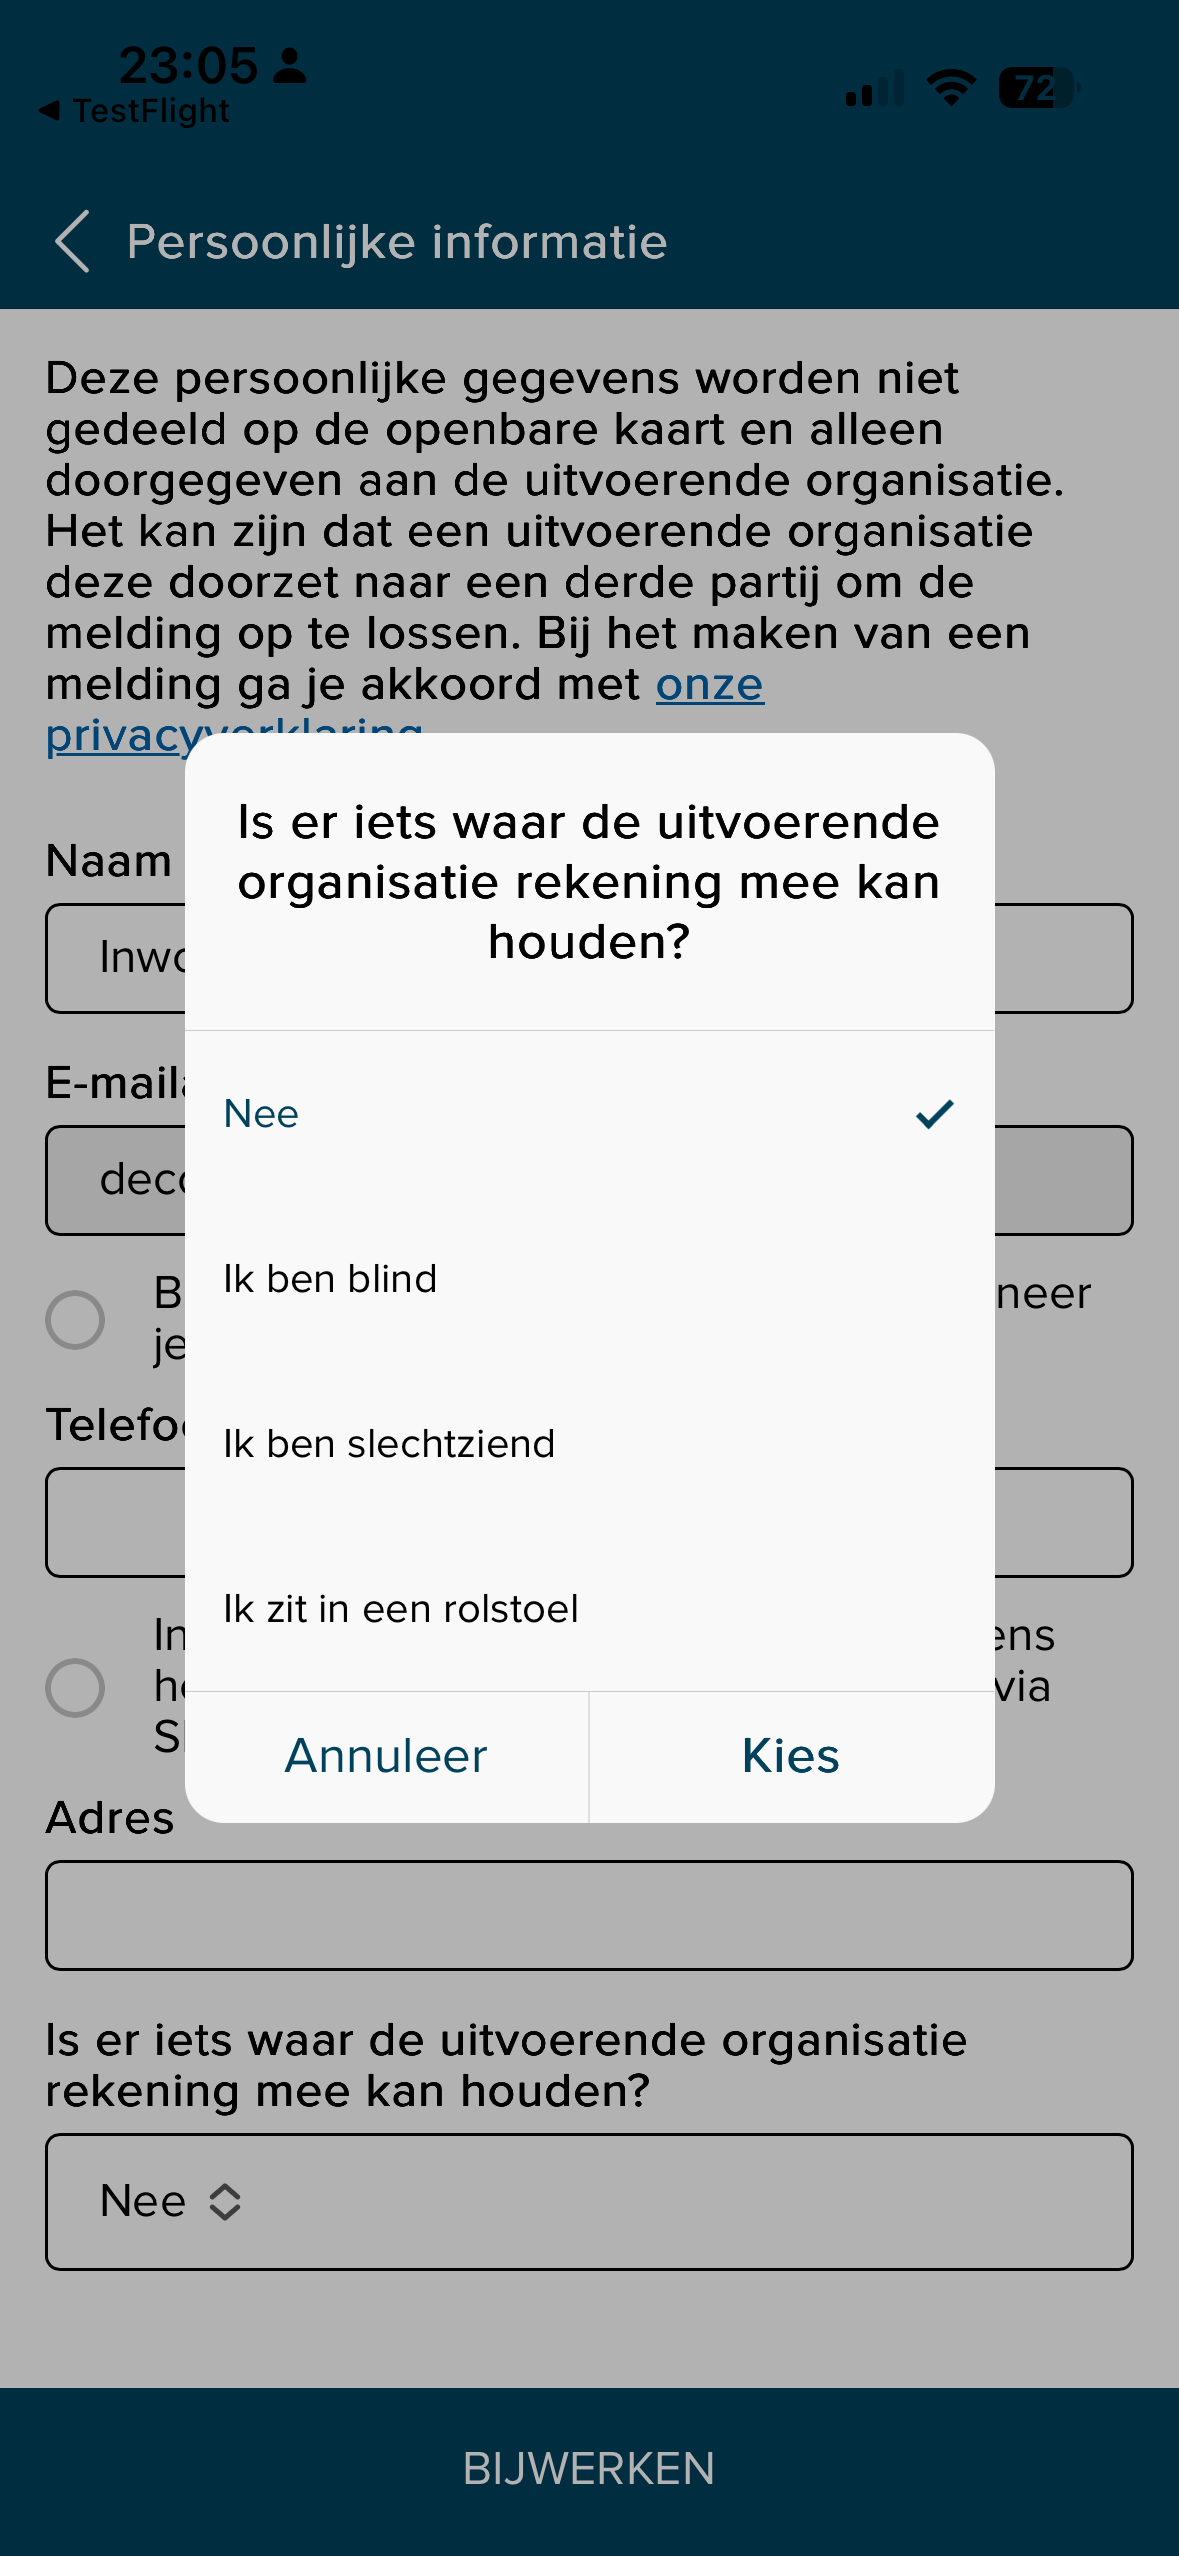Tap the clock showing 23:05

pyautogui.click(x=186, y=64)
